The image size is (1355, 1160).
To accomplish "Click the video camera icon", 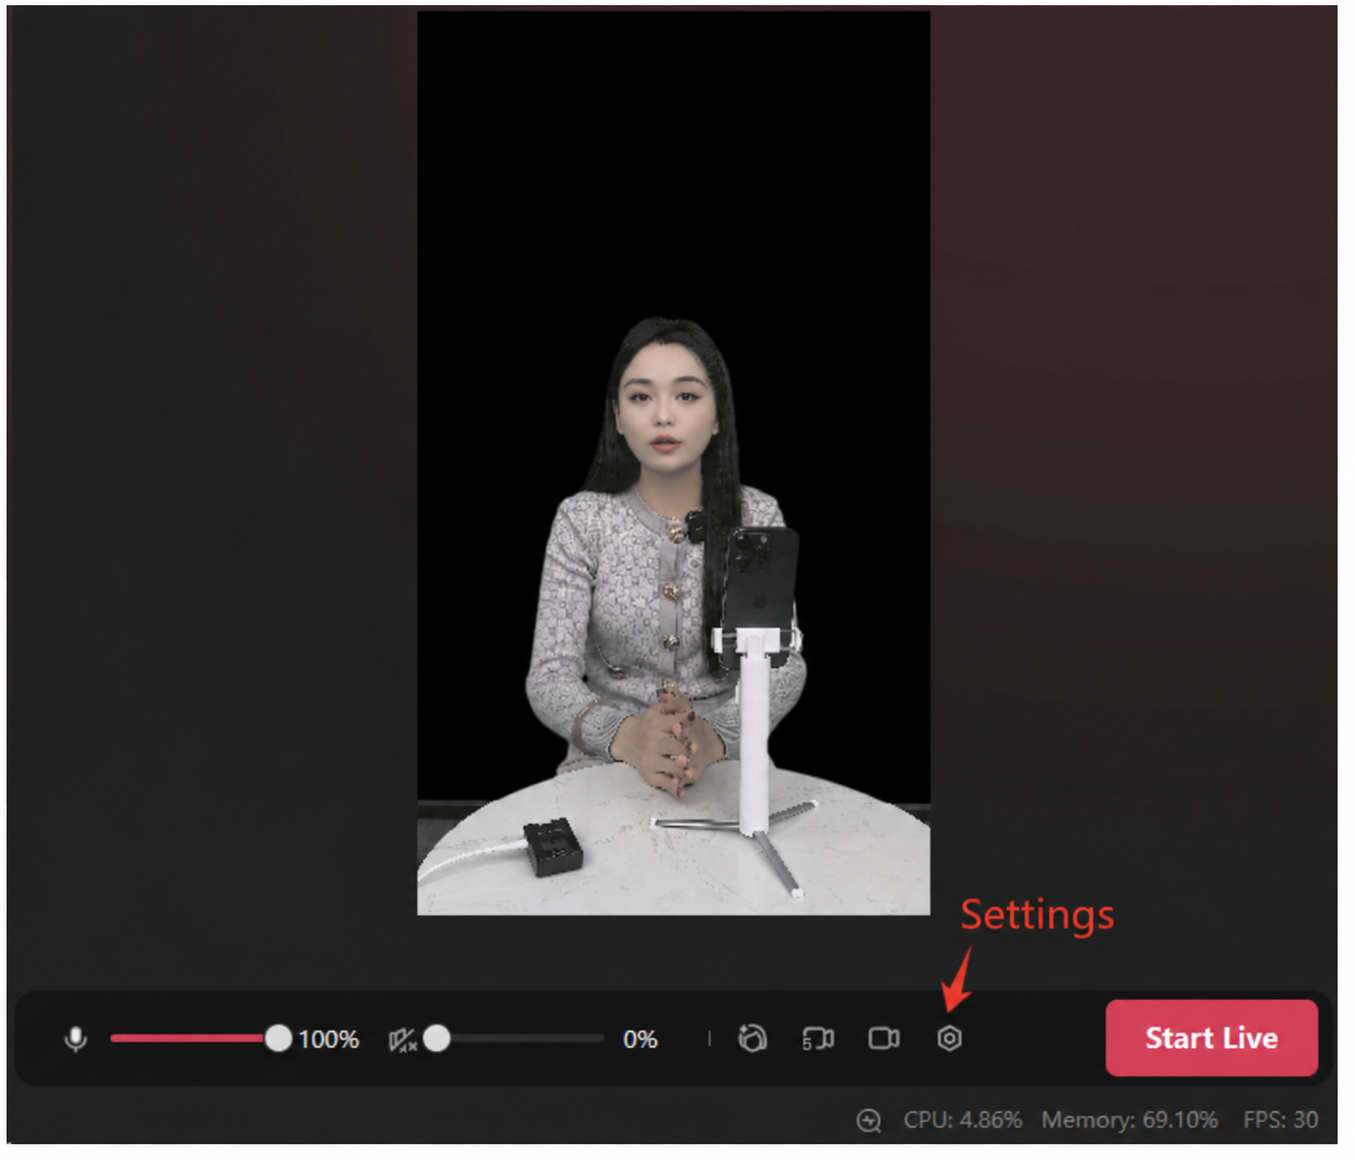I will [x=884, y=1039].
